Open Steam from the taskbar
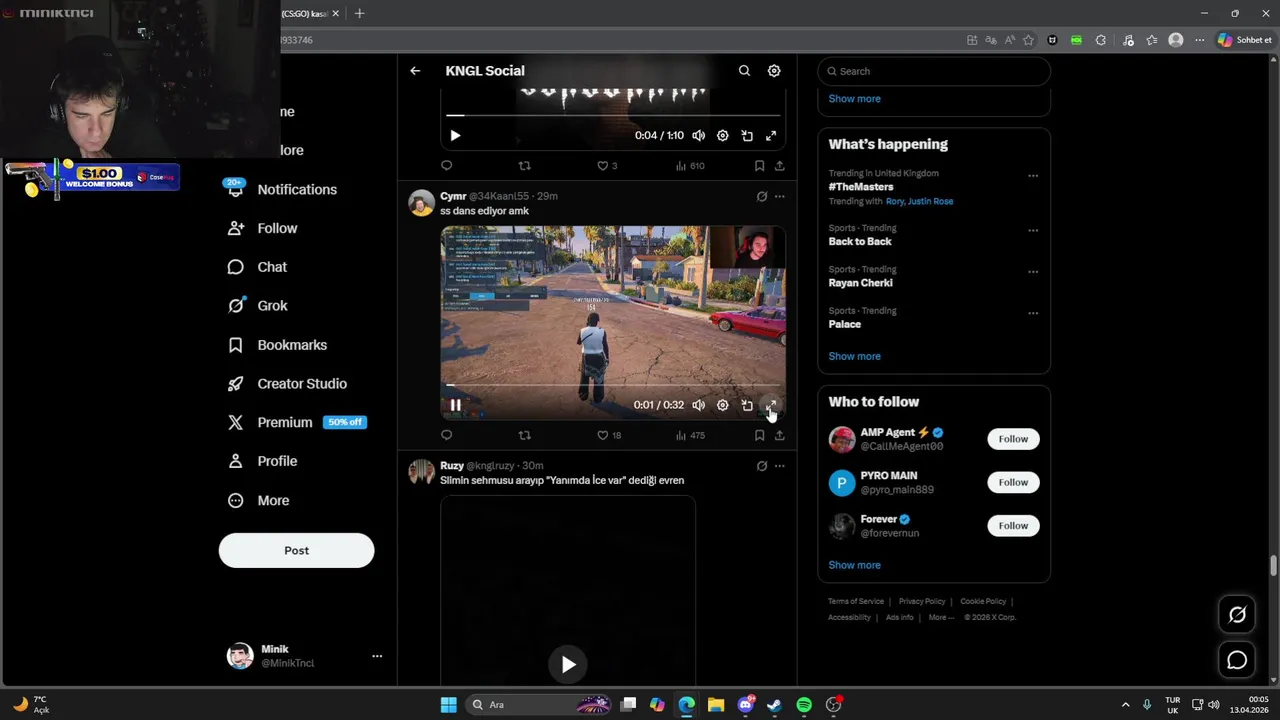The image size is (1280, 720). point(774,705)
